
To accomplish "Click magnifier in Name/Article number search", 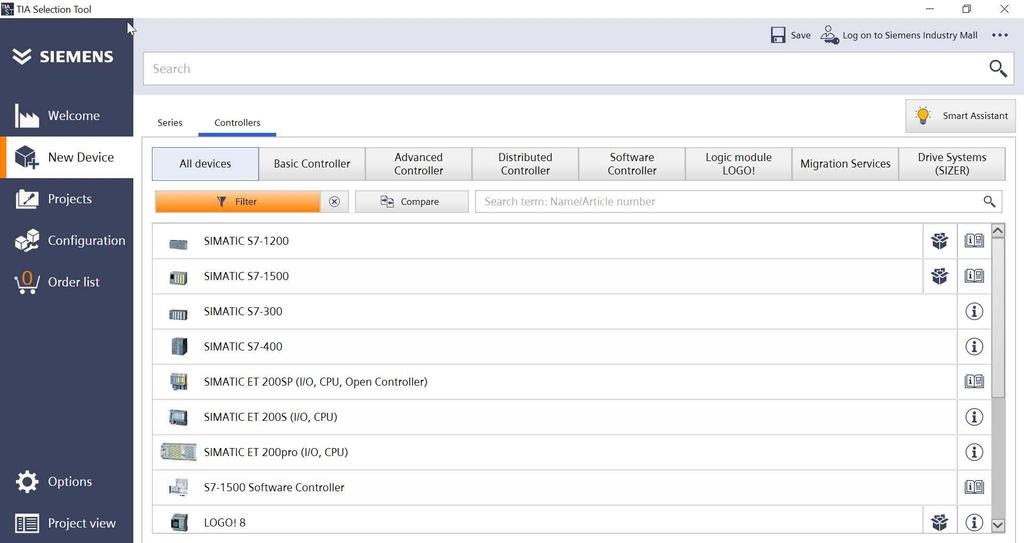I will [989, 202].
